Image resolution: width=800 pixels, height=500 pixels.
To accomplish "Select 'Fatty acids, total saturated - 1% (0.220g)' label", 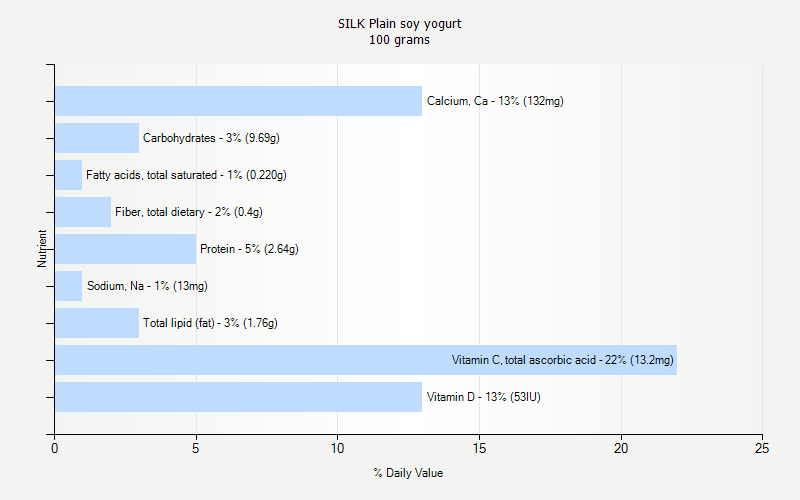I will point(186,175).
